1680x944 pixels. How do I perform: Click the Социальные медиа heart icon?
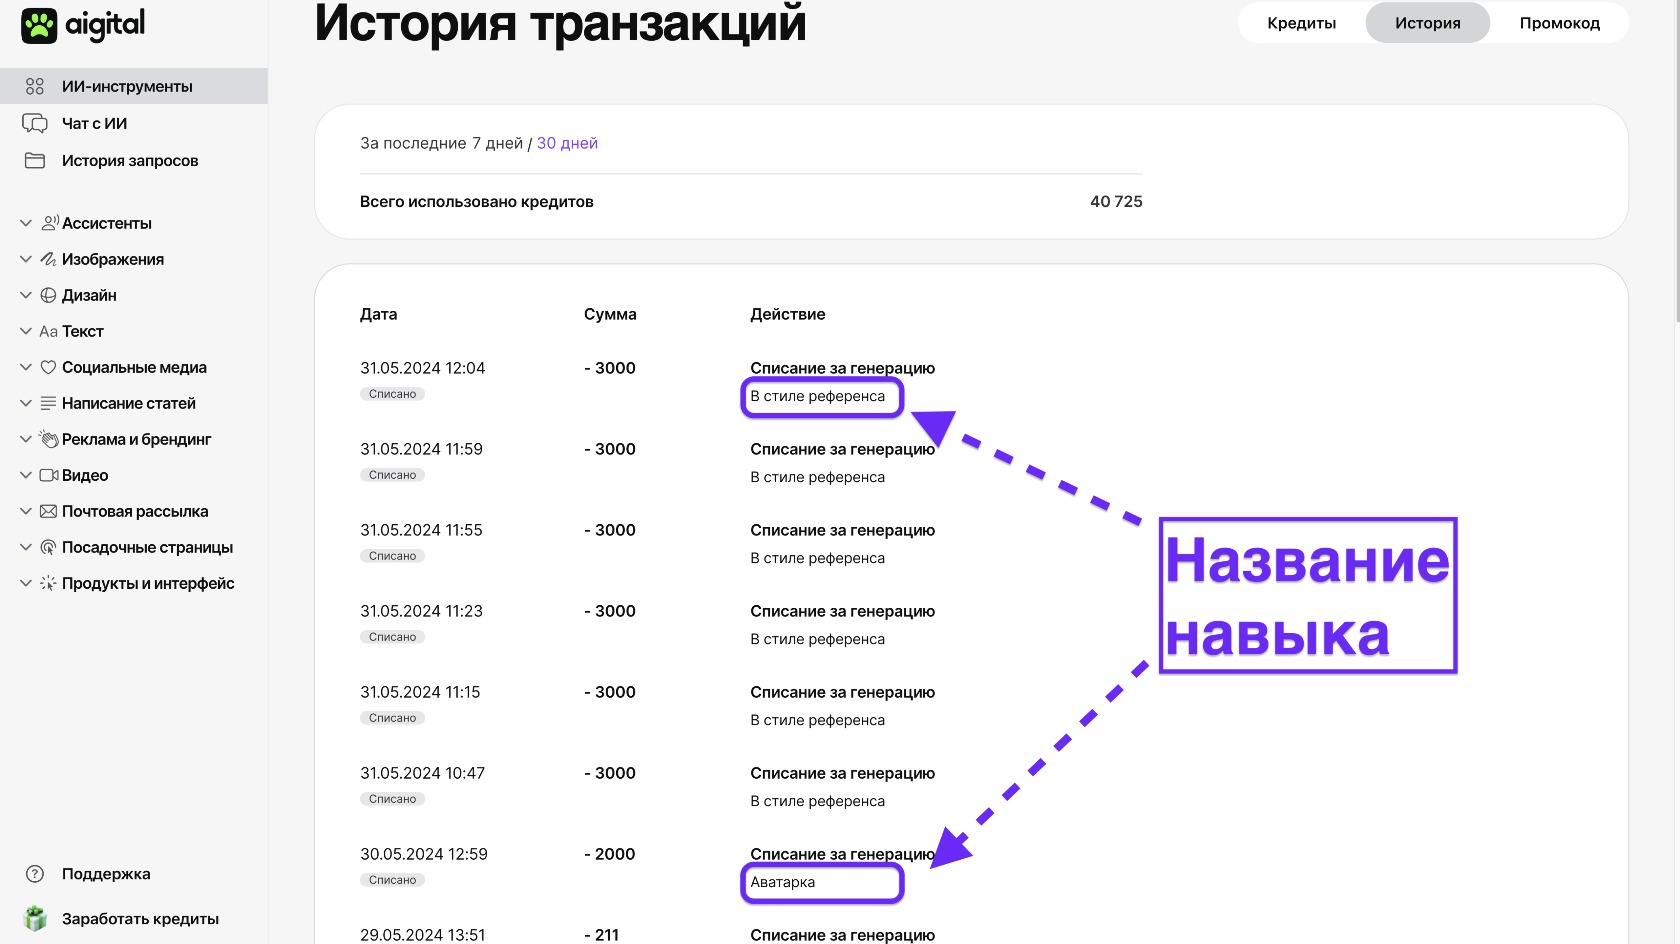[x=48, y=367]
